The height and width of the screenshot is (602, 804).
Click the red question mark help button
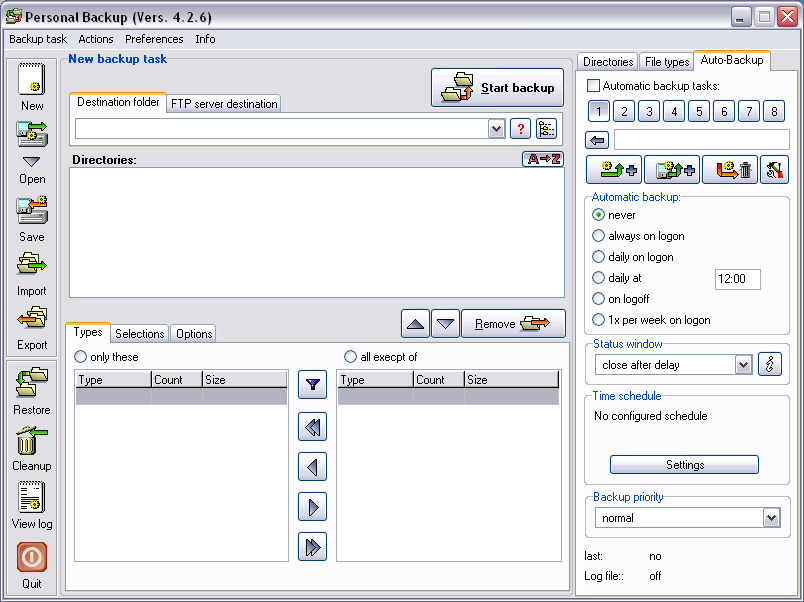tap(520, 128)
